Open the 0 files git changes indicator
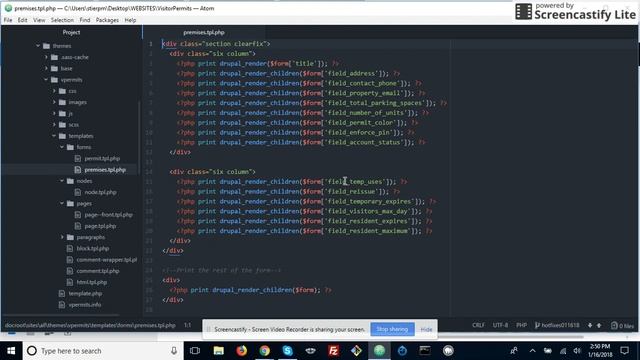 coord(622,325)
